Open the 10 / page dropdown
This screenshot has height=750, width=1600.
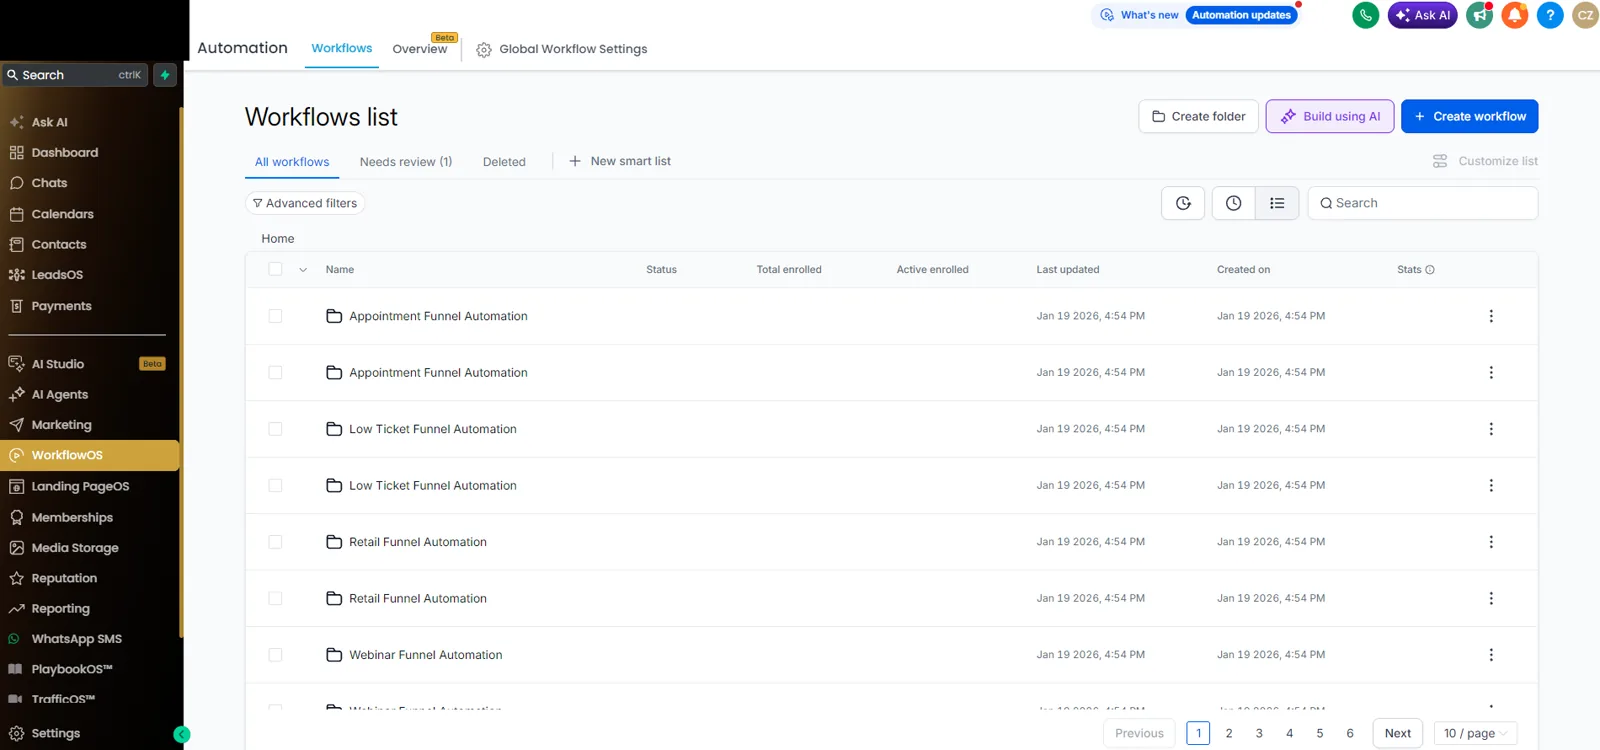tap(1475, 733)
